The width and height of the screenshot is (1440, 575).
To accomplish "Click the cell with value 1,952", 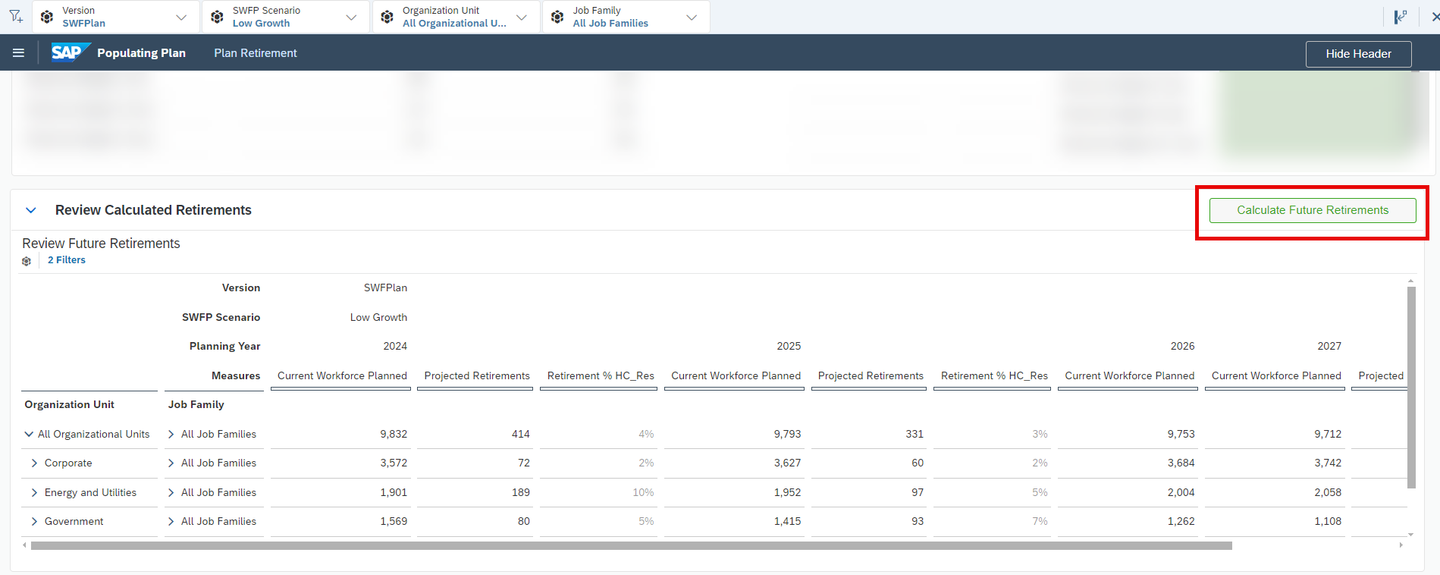I will click(x=733, y=492).
